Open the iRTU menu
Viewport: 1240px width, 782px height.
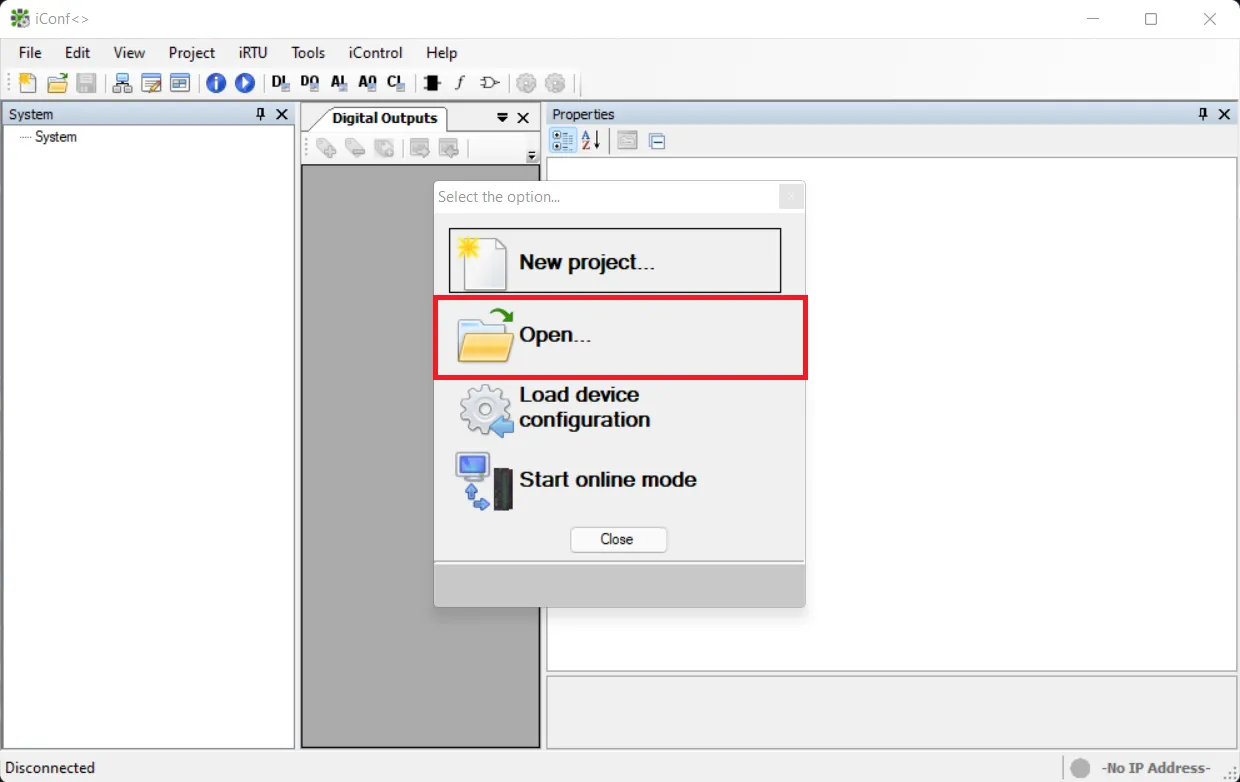point(254,53)
